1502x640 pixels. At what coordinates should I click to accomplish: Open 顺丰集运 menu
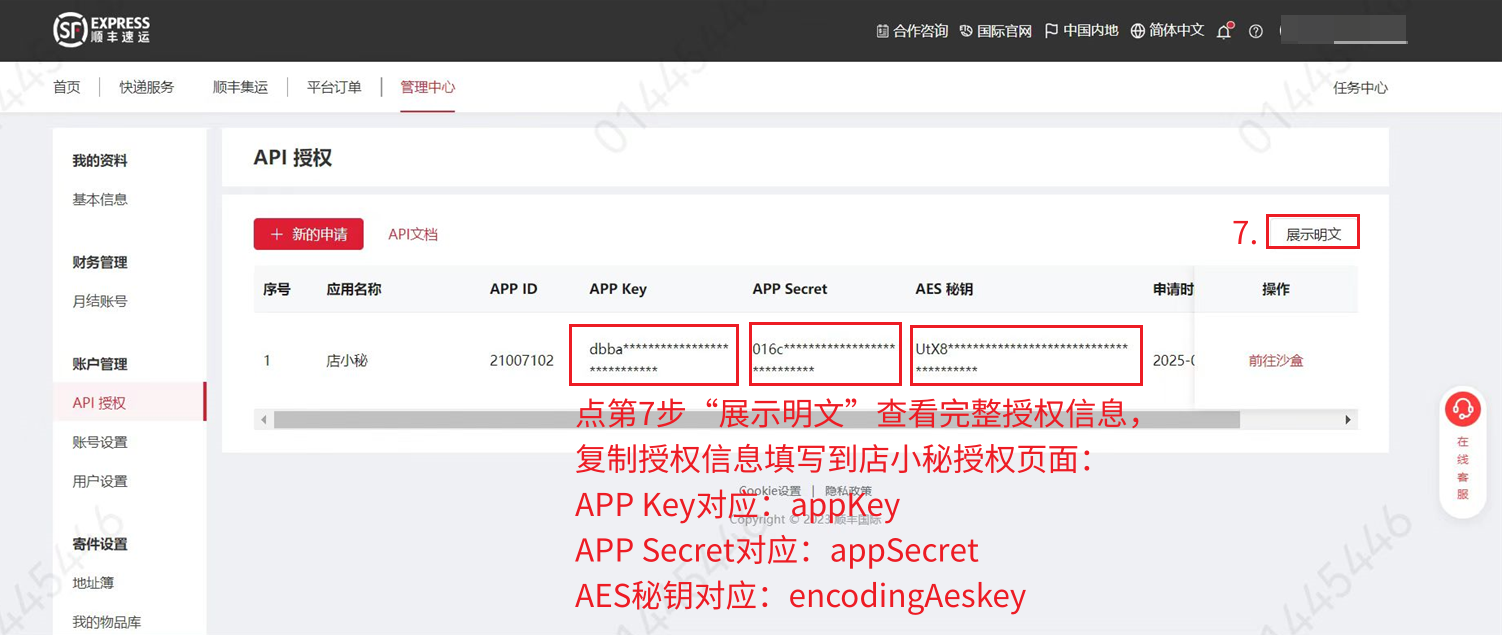pyautogui.click(x=241, y=87)
